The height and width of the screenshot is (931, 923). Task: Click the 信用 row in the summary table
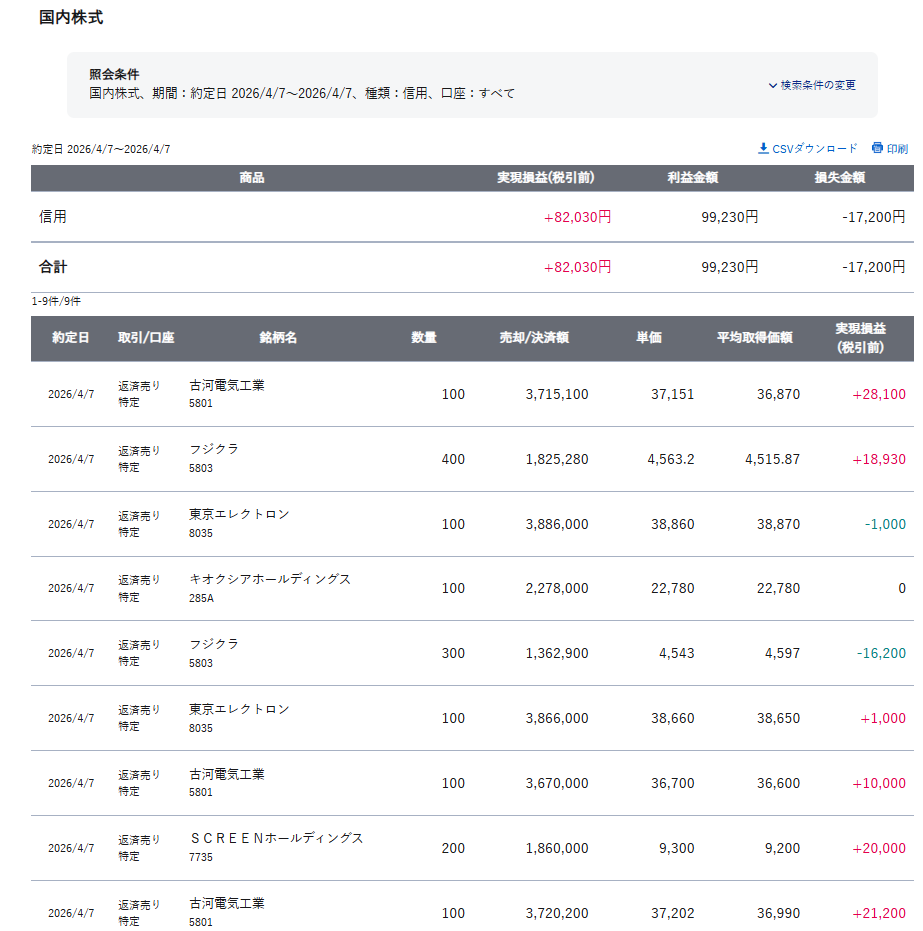click(53, 216)
